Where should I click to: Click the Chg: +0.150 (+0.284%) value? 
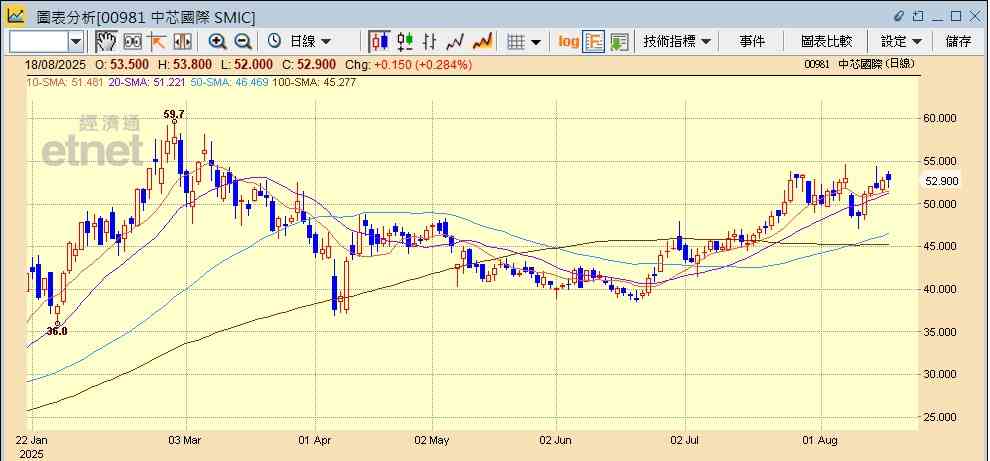tap(409, 64)
